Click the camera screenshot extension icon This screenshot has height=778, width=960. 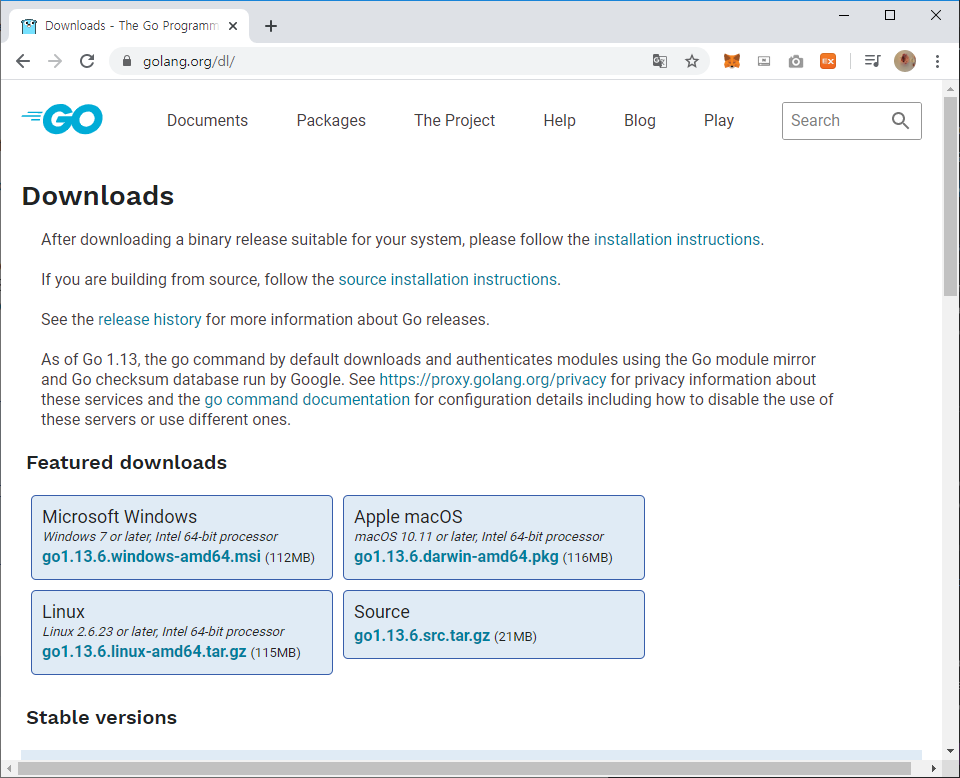click(795, 61)
